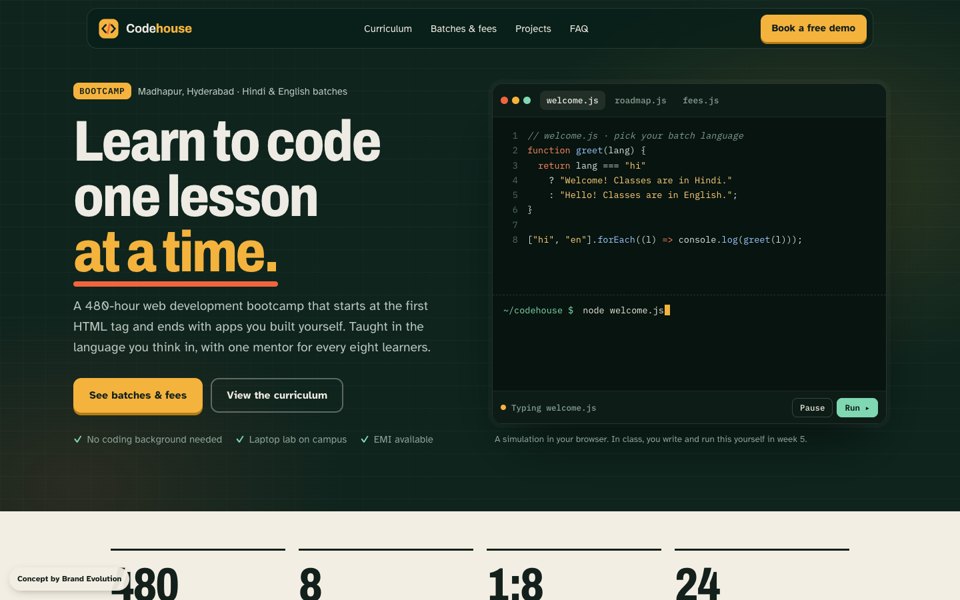The height and width of the screenshot is (600, 960).
Task: Click the checkmark beside Laptop lab on campus
Action: click(240, 439)
